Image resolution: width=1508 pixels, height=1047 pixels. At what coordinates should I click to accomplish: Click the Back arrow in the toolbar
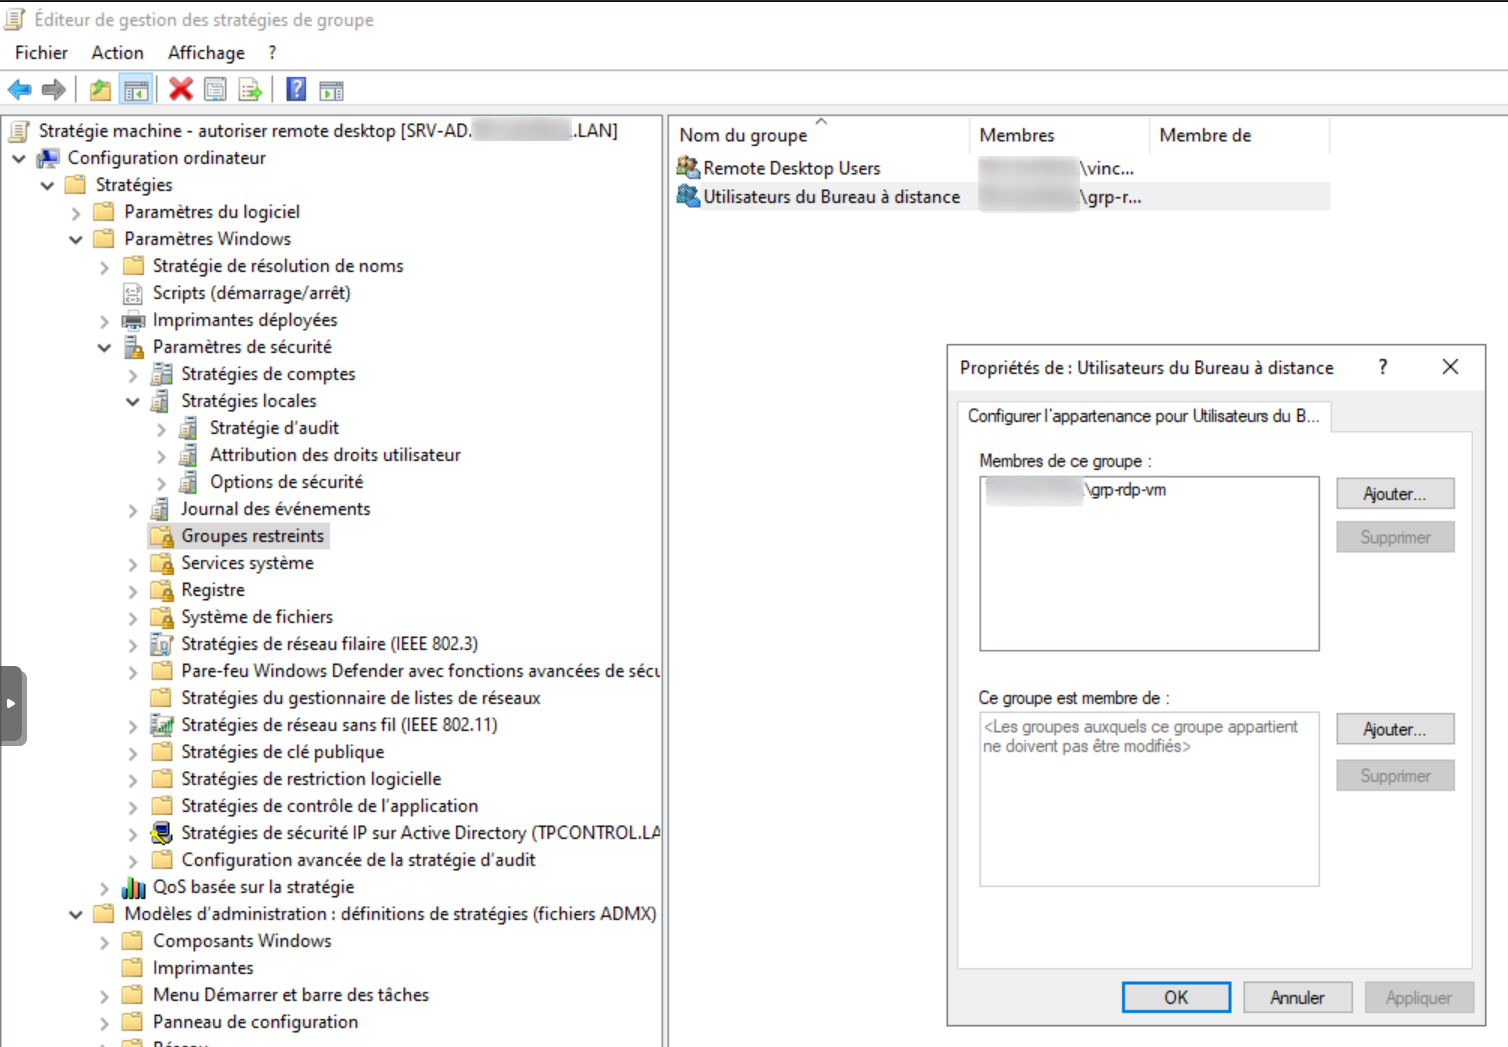click(19, 90)
